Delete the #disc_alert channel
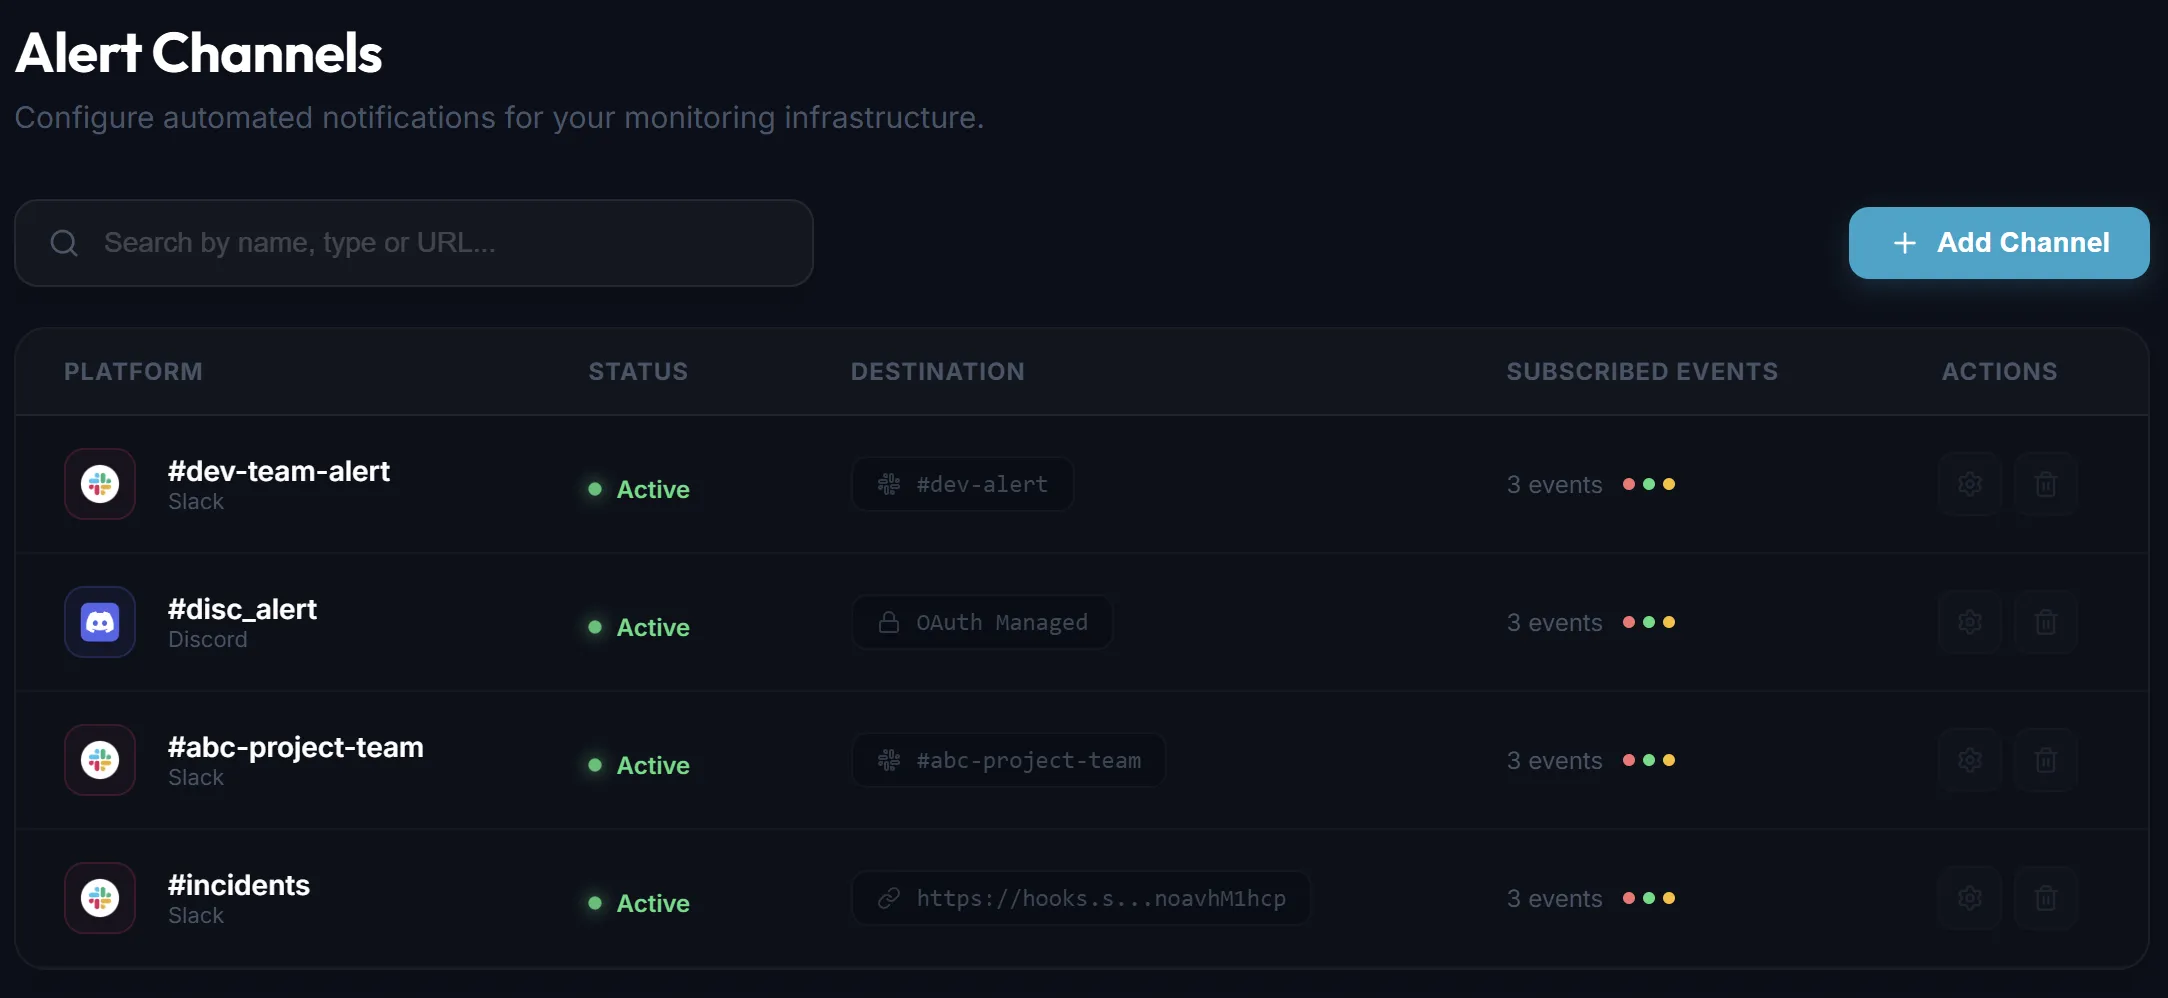This screenshot has width=2168, height=998. pos(2045,622)
